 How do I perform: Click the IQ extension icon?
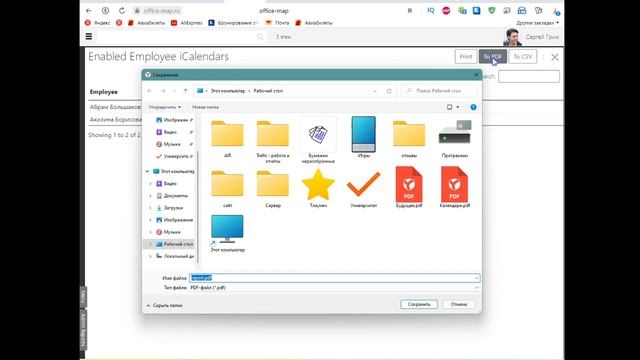point(431,11)
